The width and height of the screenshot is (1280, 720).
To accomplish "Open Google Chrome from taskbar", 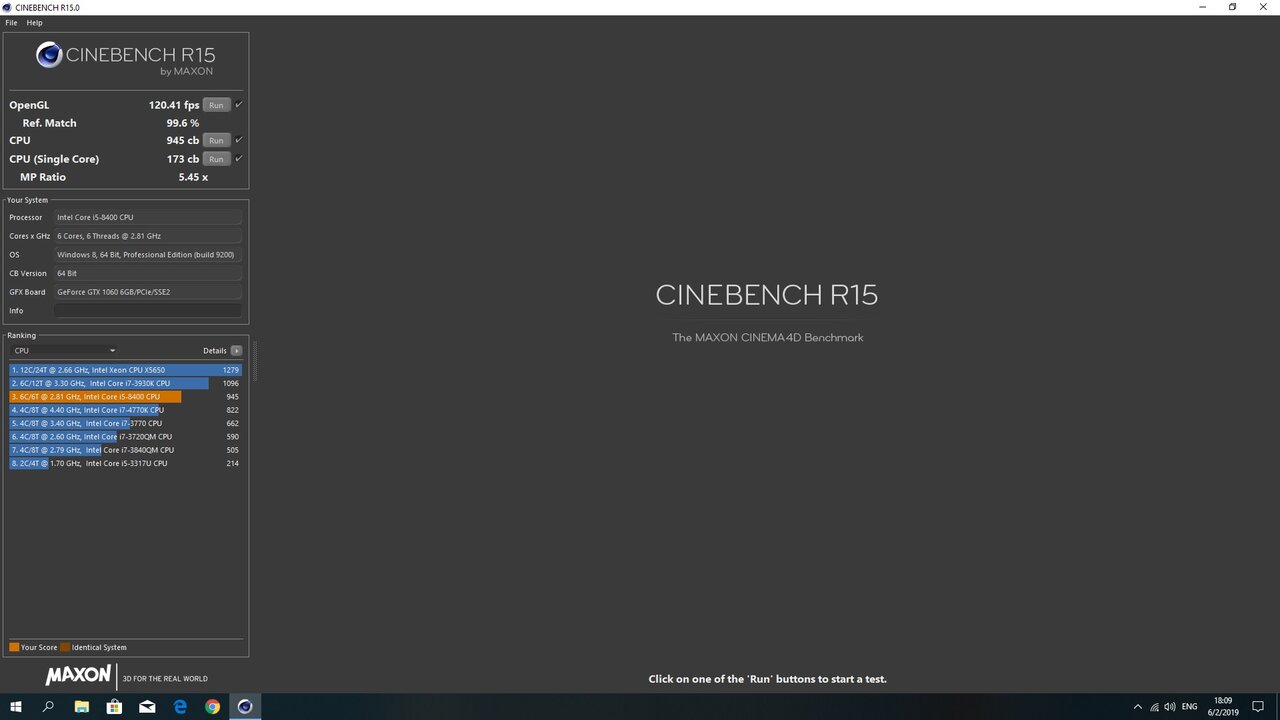I will 212,707.
